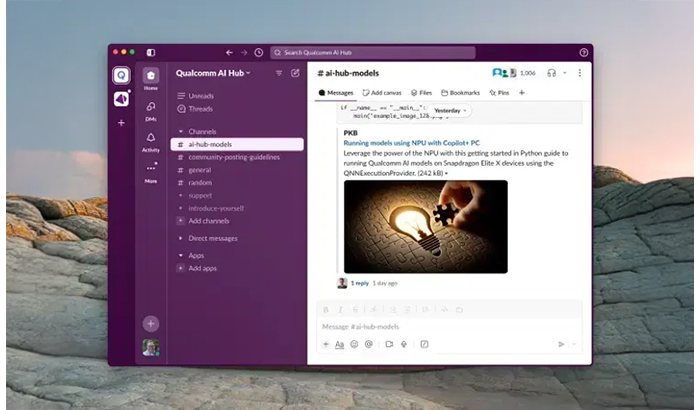Open the attach plus button in composer
The width and height of the screenshot is (700, 410).
pyautogui.click(x=326, y=344)
